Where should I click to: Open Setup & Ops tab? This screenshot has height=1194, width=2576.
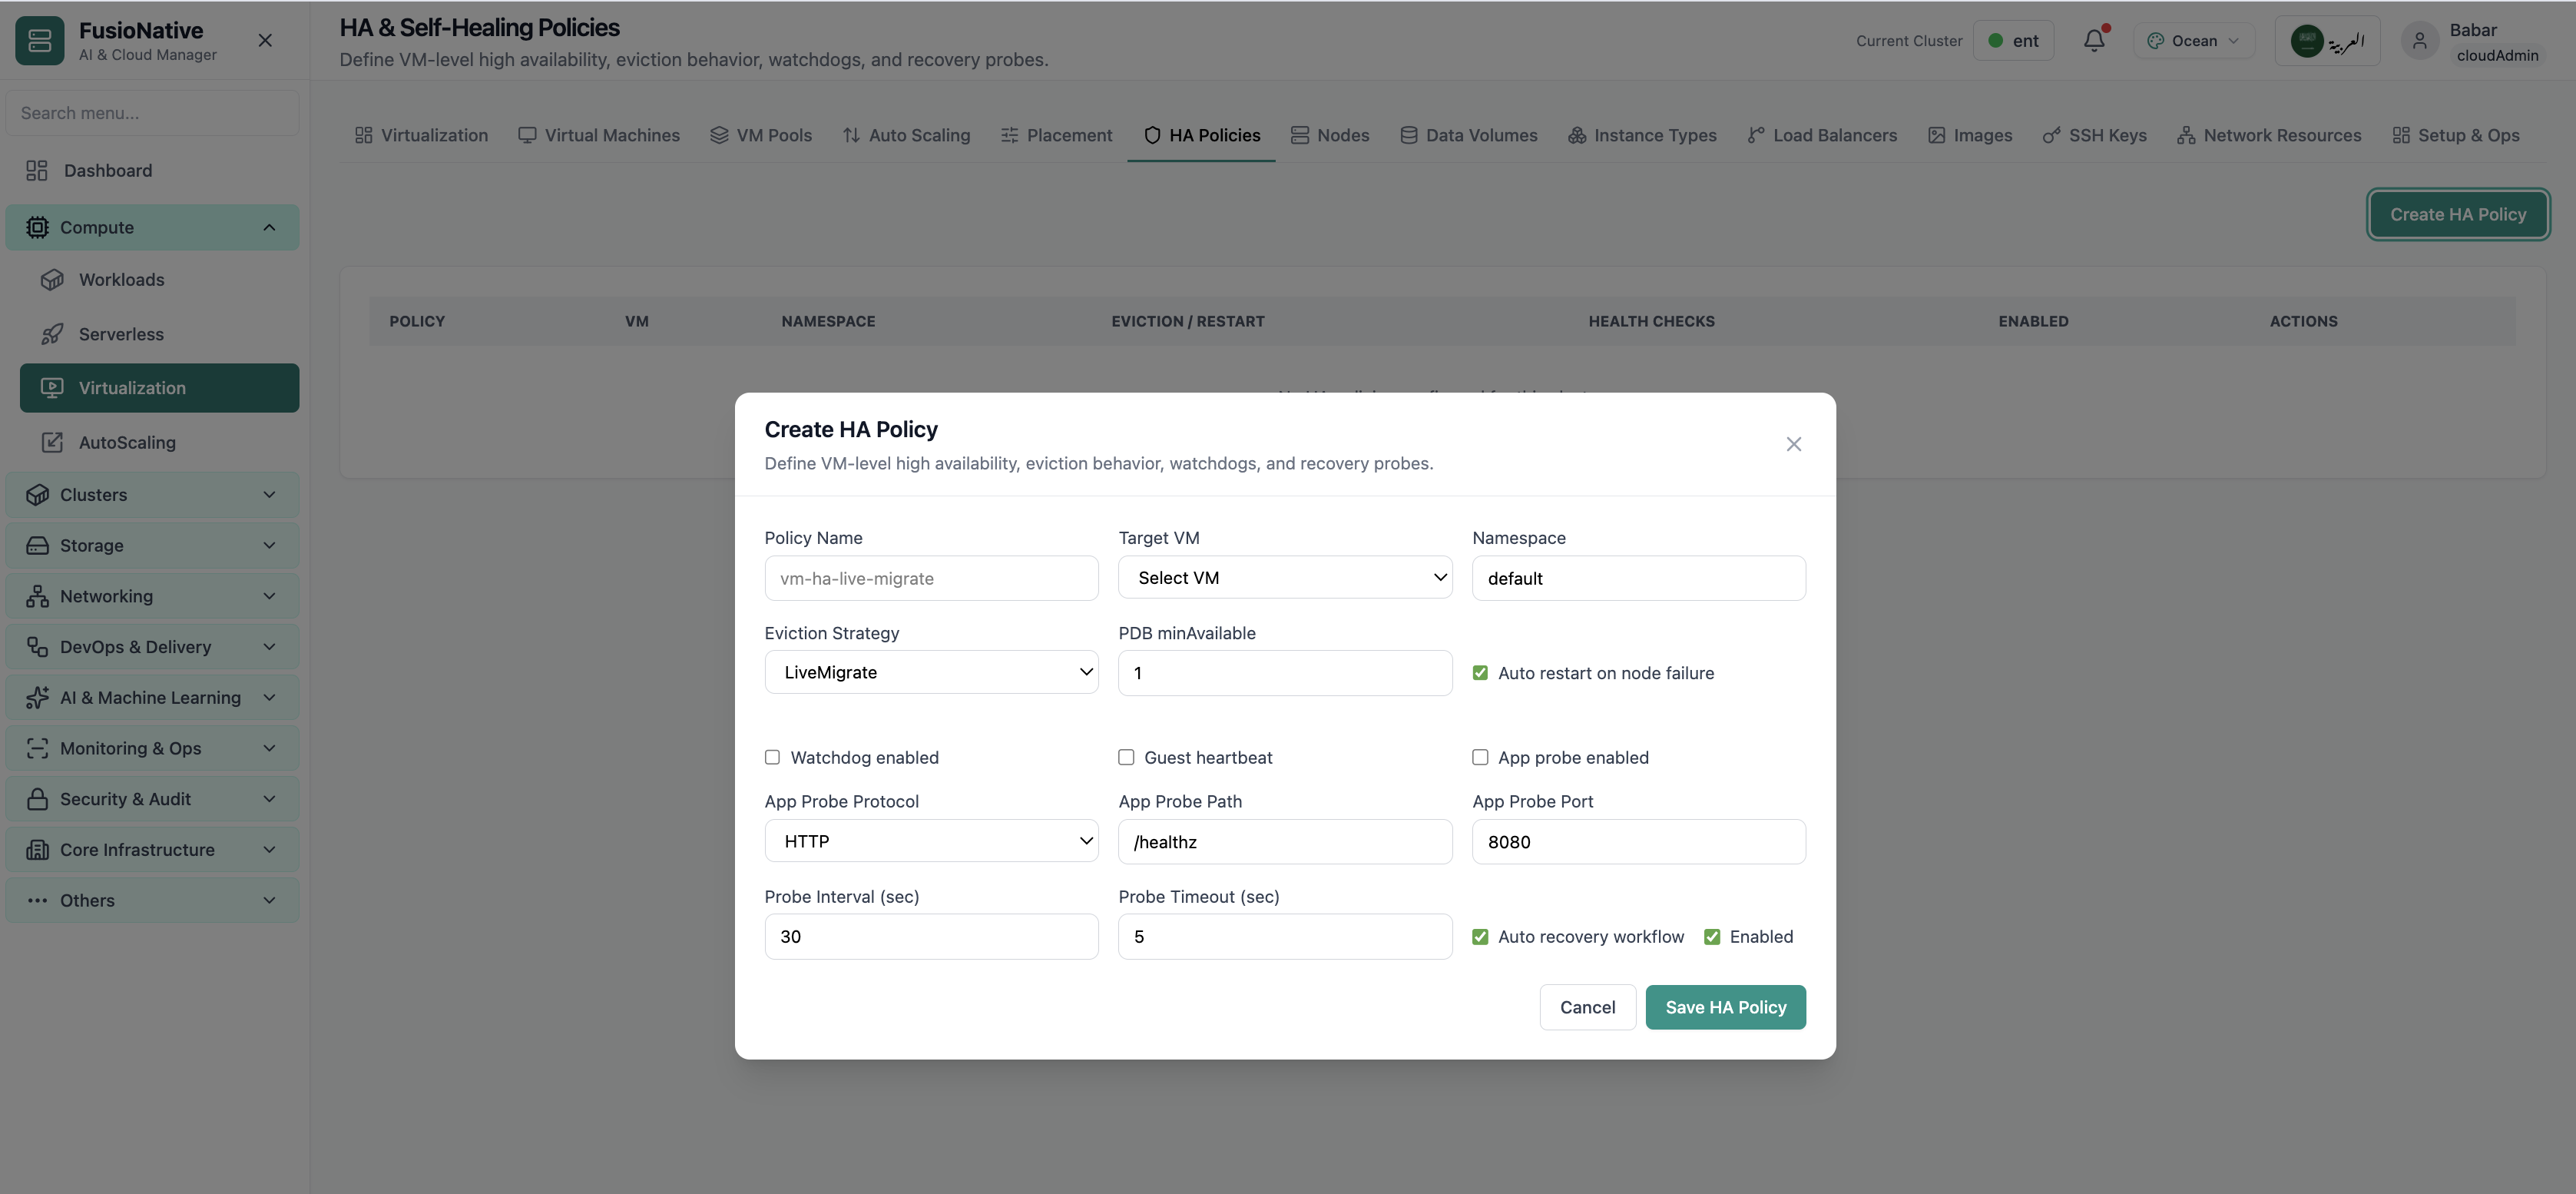[2455, 135]
